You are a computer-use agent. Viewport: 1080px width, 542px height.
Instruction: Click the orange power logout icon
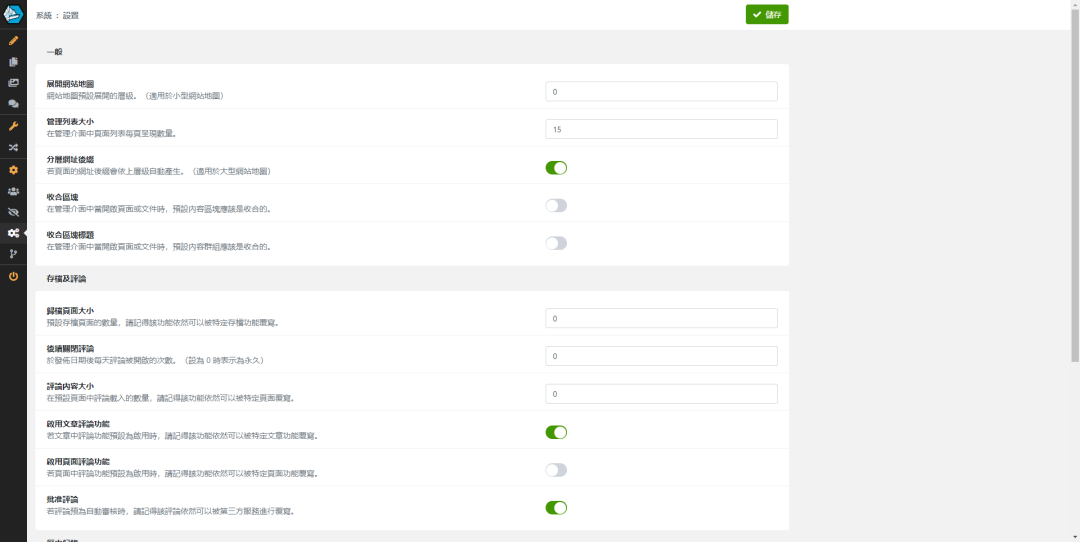[x=13, y=276]
